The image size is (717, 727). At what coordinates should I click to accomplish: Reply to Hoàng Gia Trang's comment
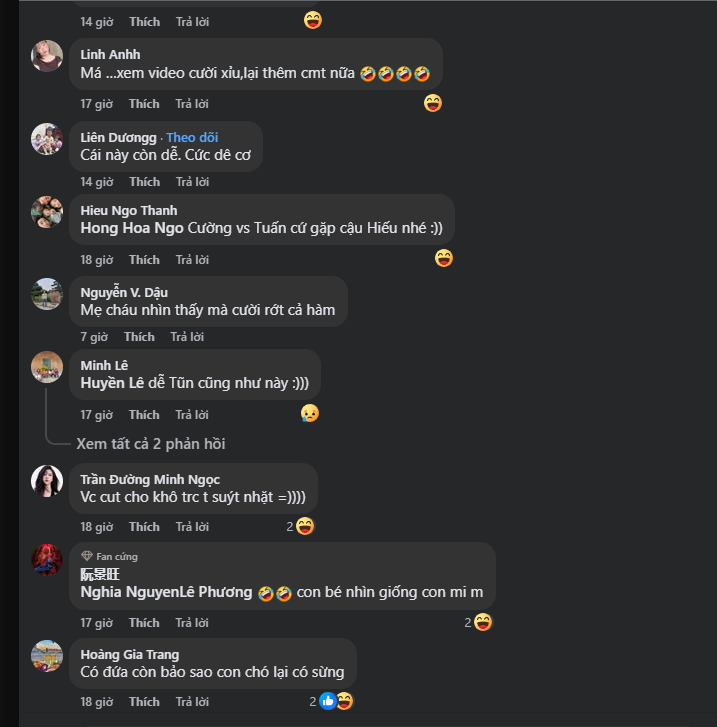192,701
